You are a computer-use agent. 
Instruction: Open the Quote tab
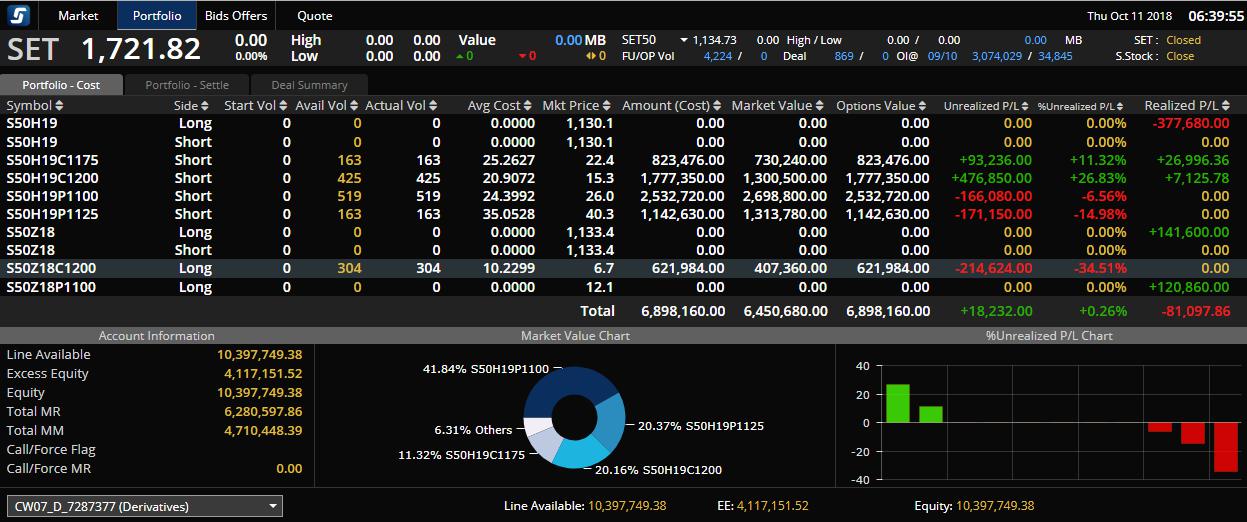pos(315,15)
